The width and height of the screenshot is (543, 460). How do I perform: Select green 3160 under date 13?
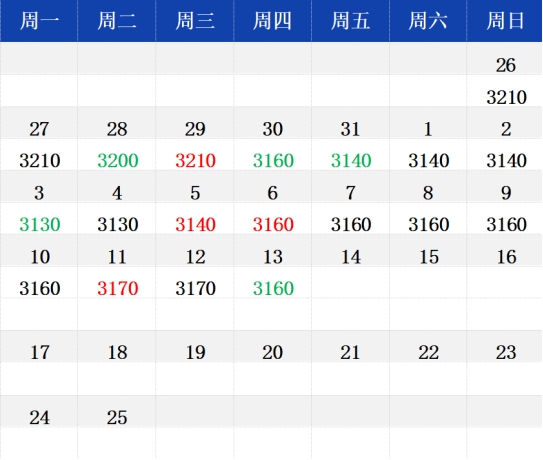[x=273, y=288]
